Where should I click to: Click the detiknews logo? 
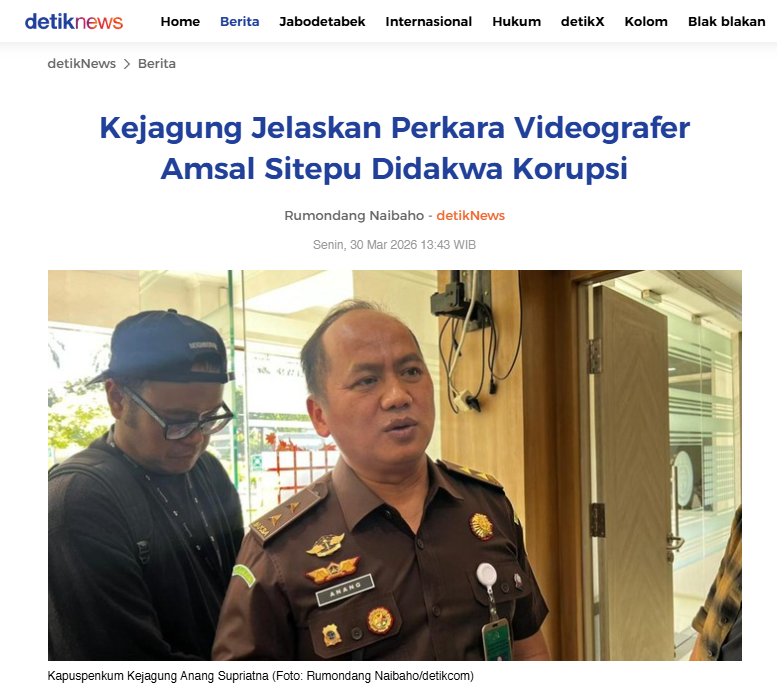(x=74, y=21)
